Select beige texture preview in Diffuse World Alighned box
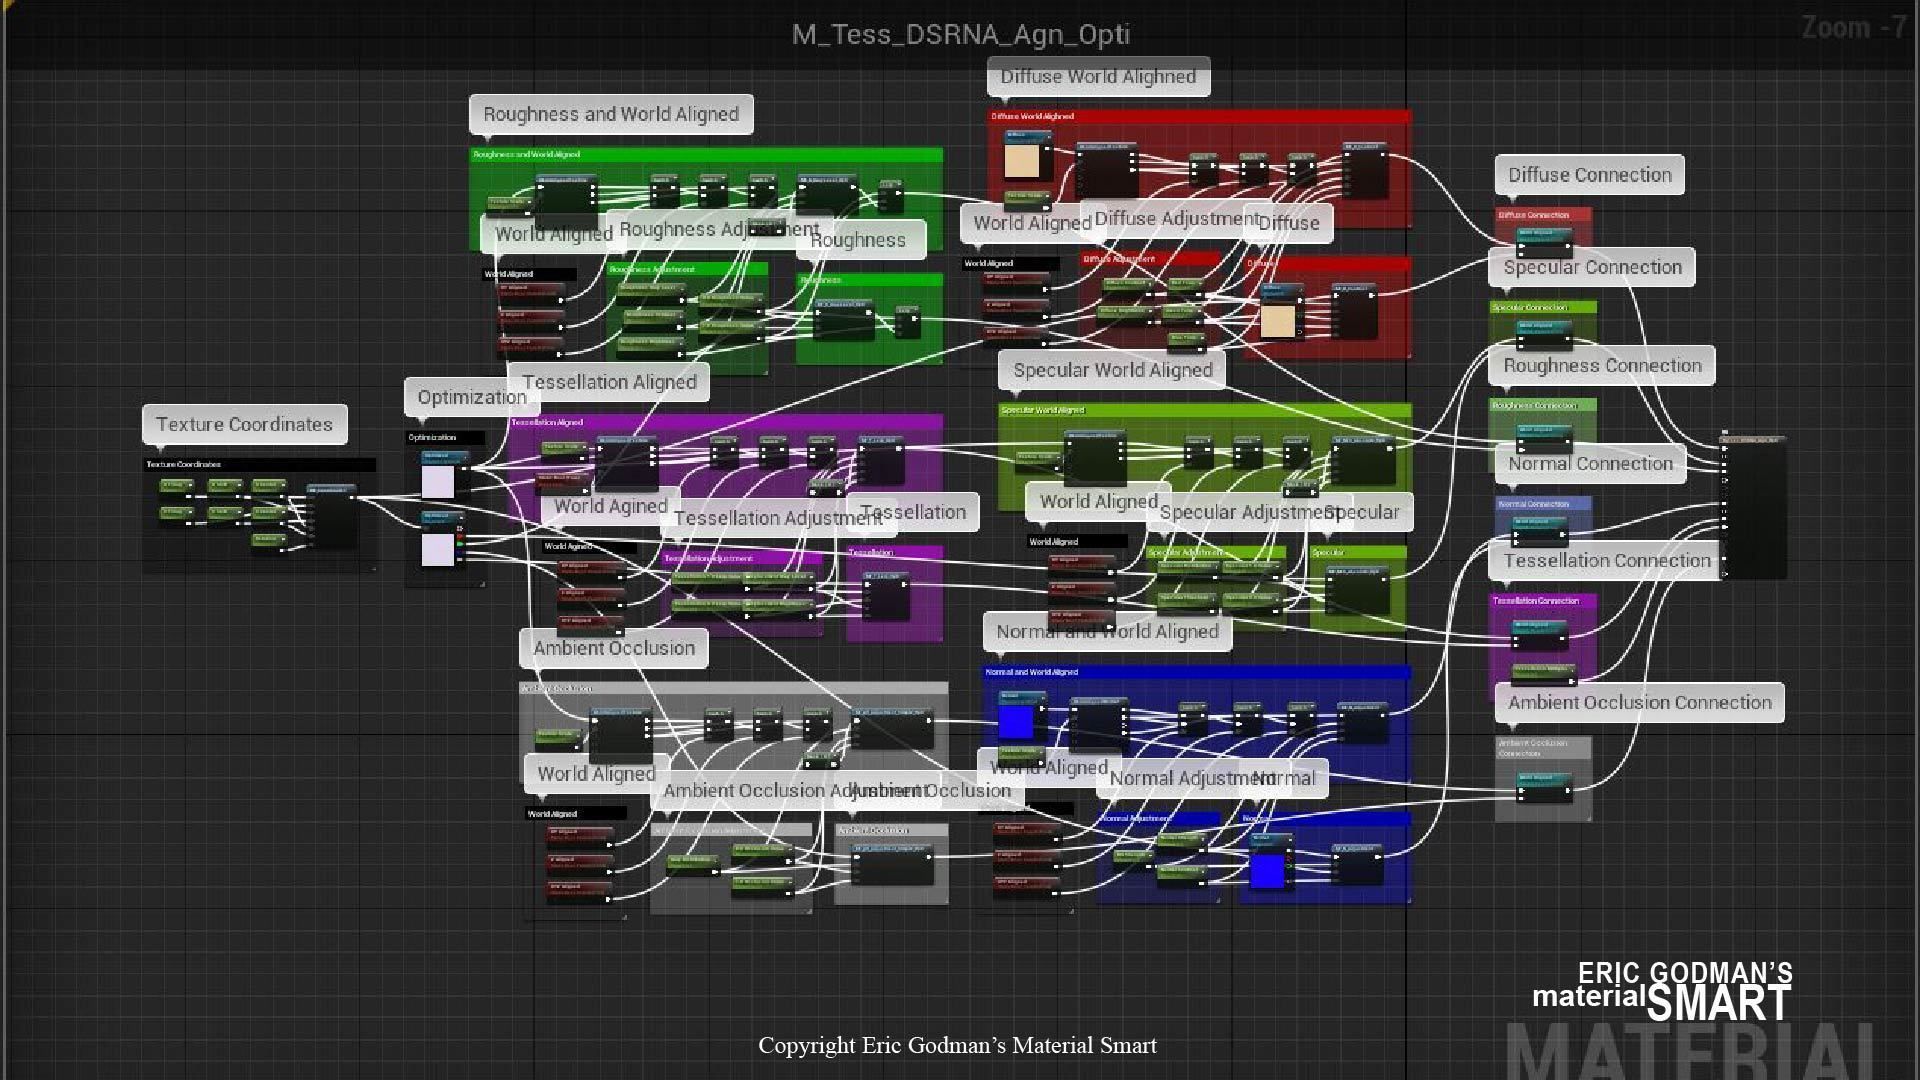1920x1080 pixels. click(x=1022, y=162)
